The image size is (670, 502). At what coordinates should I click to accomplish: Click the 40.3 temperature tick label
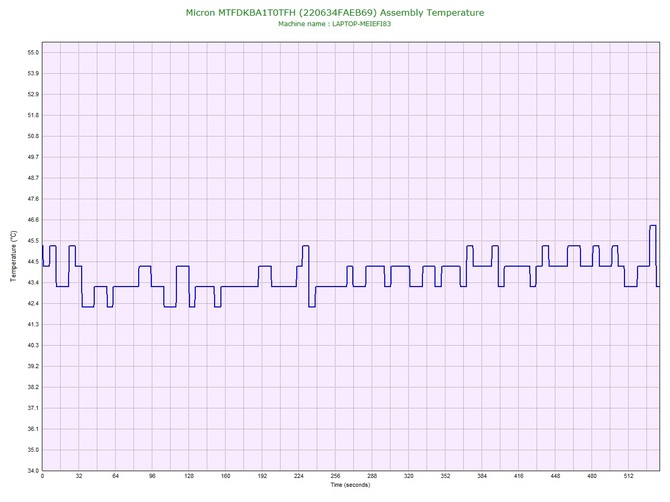[33, 345]
